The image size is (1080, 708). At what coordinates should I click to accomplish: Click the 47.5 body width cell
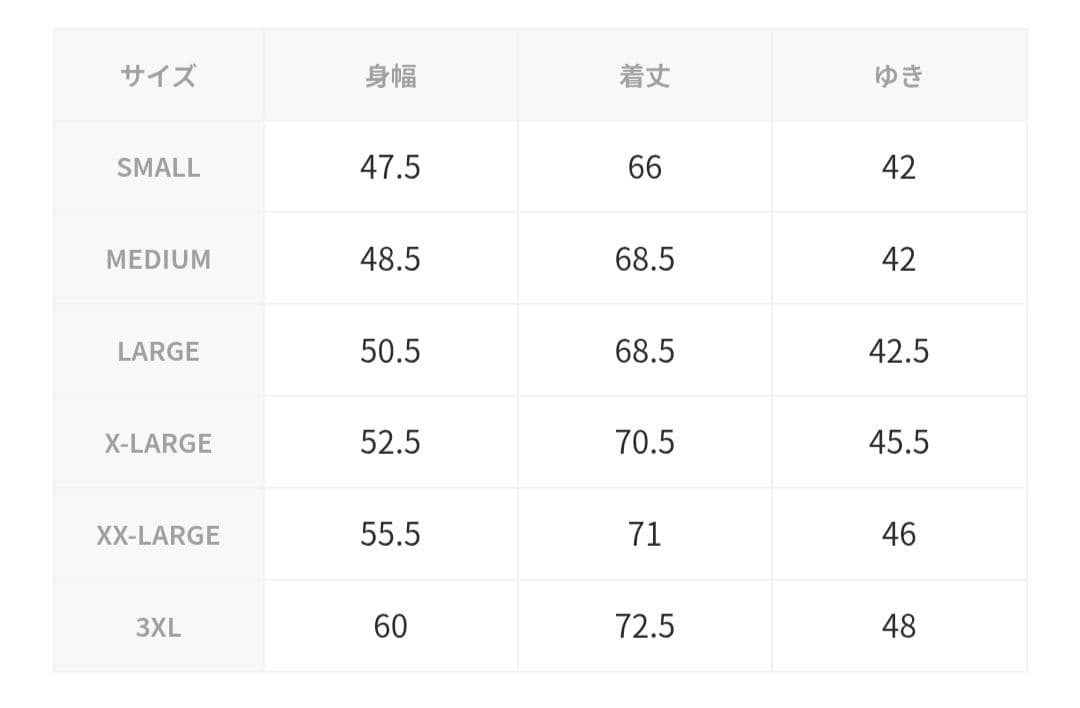coord(390,167)
